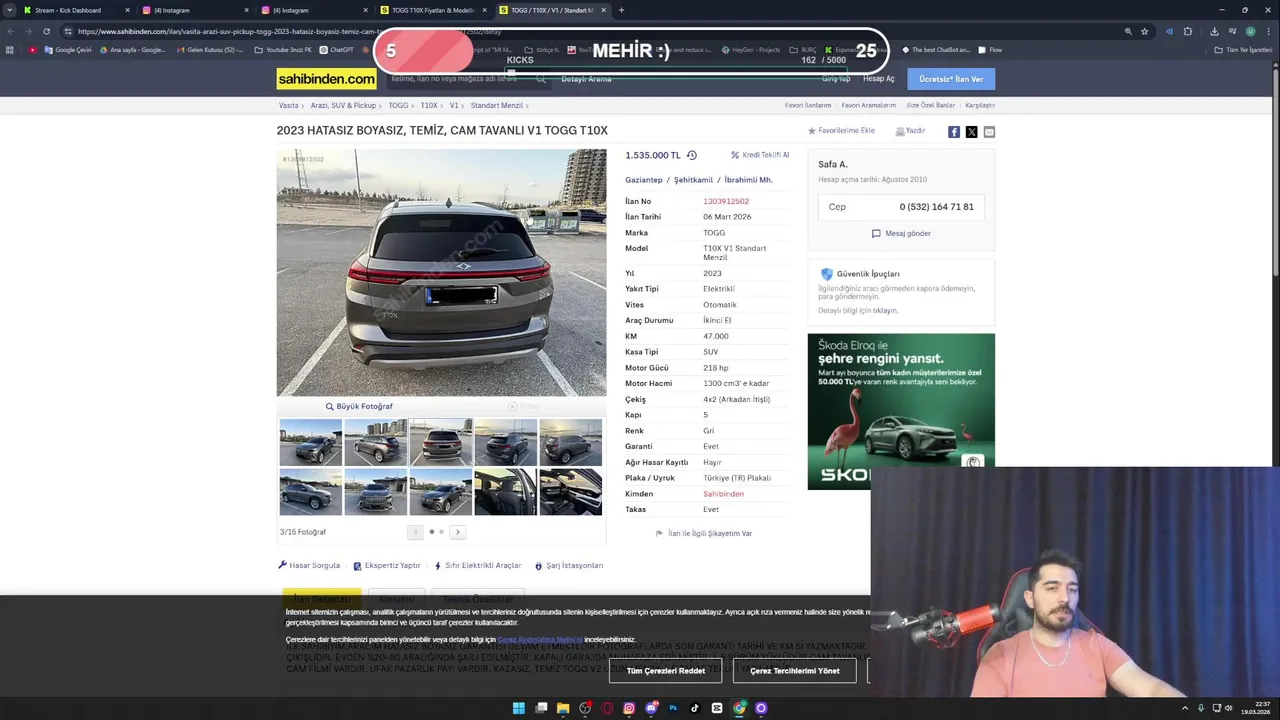Open TikTok app in taskbar
Image resolution: width=1280 pixels, height=720 pixels.
pyautogui.click(x=695, y=708)
